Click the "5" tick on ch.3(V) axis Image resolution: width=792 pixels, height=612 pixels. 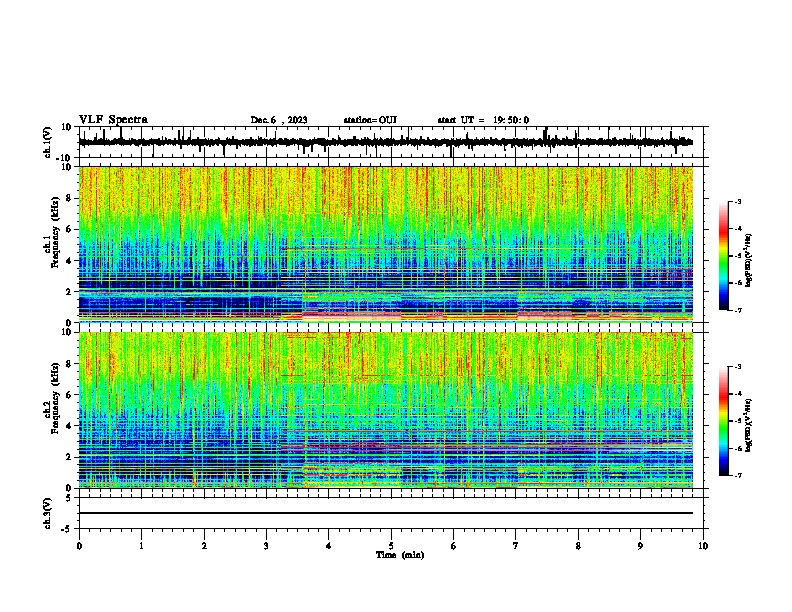click(x=70, y=498)
